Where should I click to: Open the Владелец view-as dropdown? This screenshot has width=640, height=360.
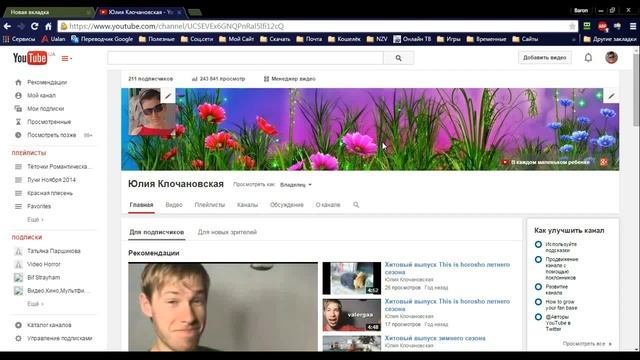pos(296,185)
